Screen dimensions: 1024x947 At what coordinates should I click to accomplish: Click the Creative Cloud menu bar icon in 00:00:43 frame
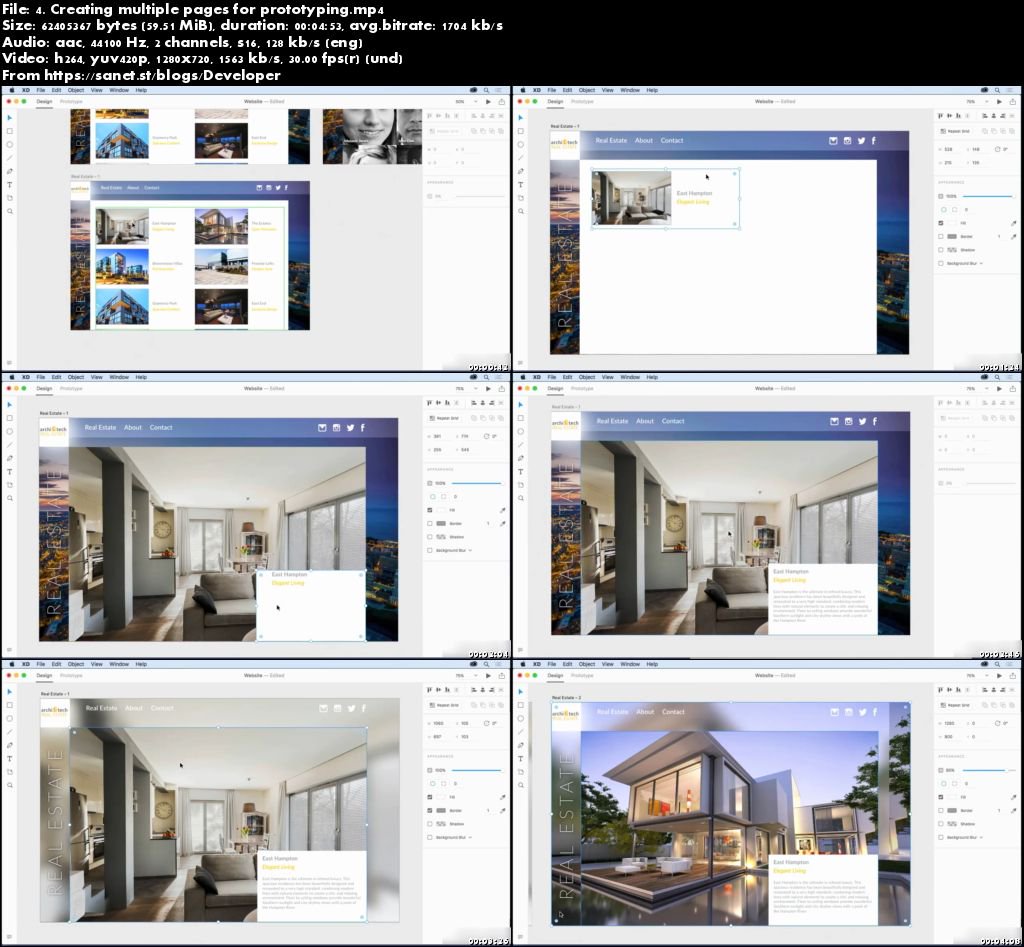point(473,90)
